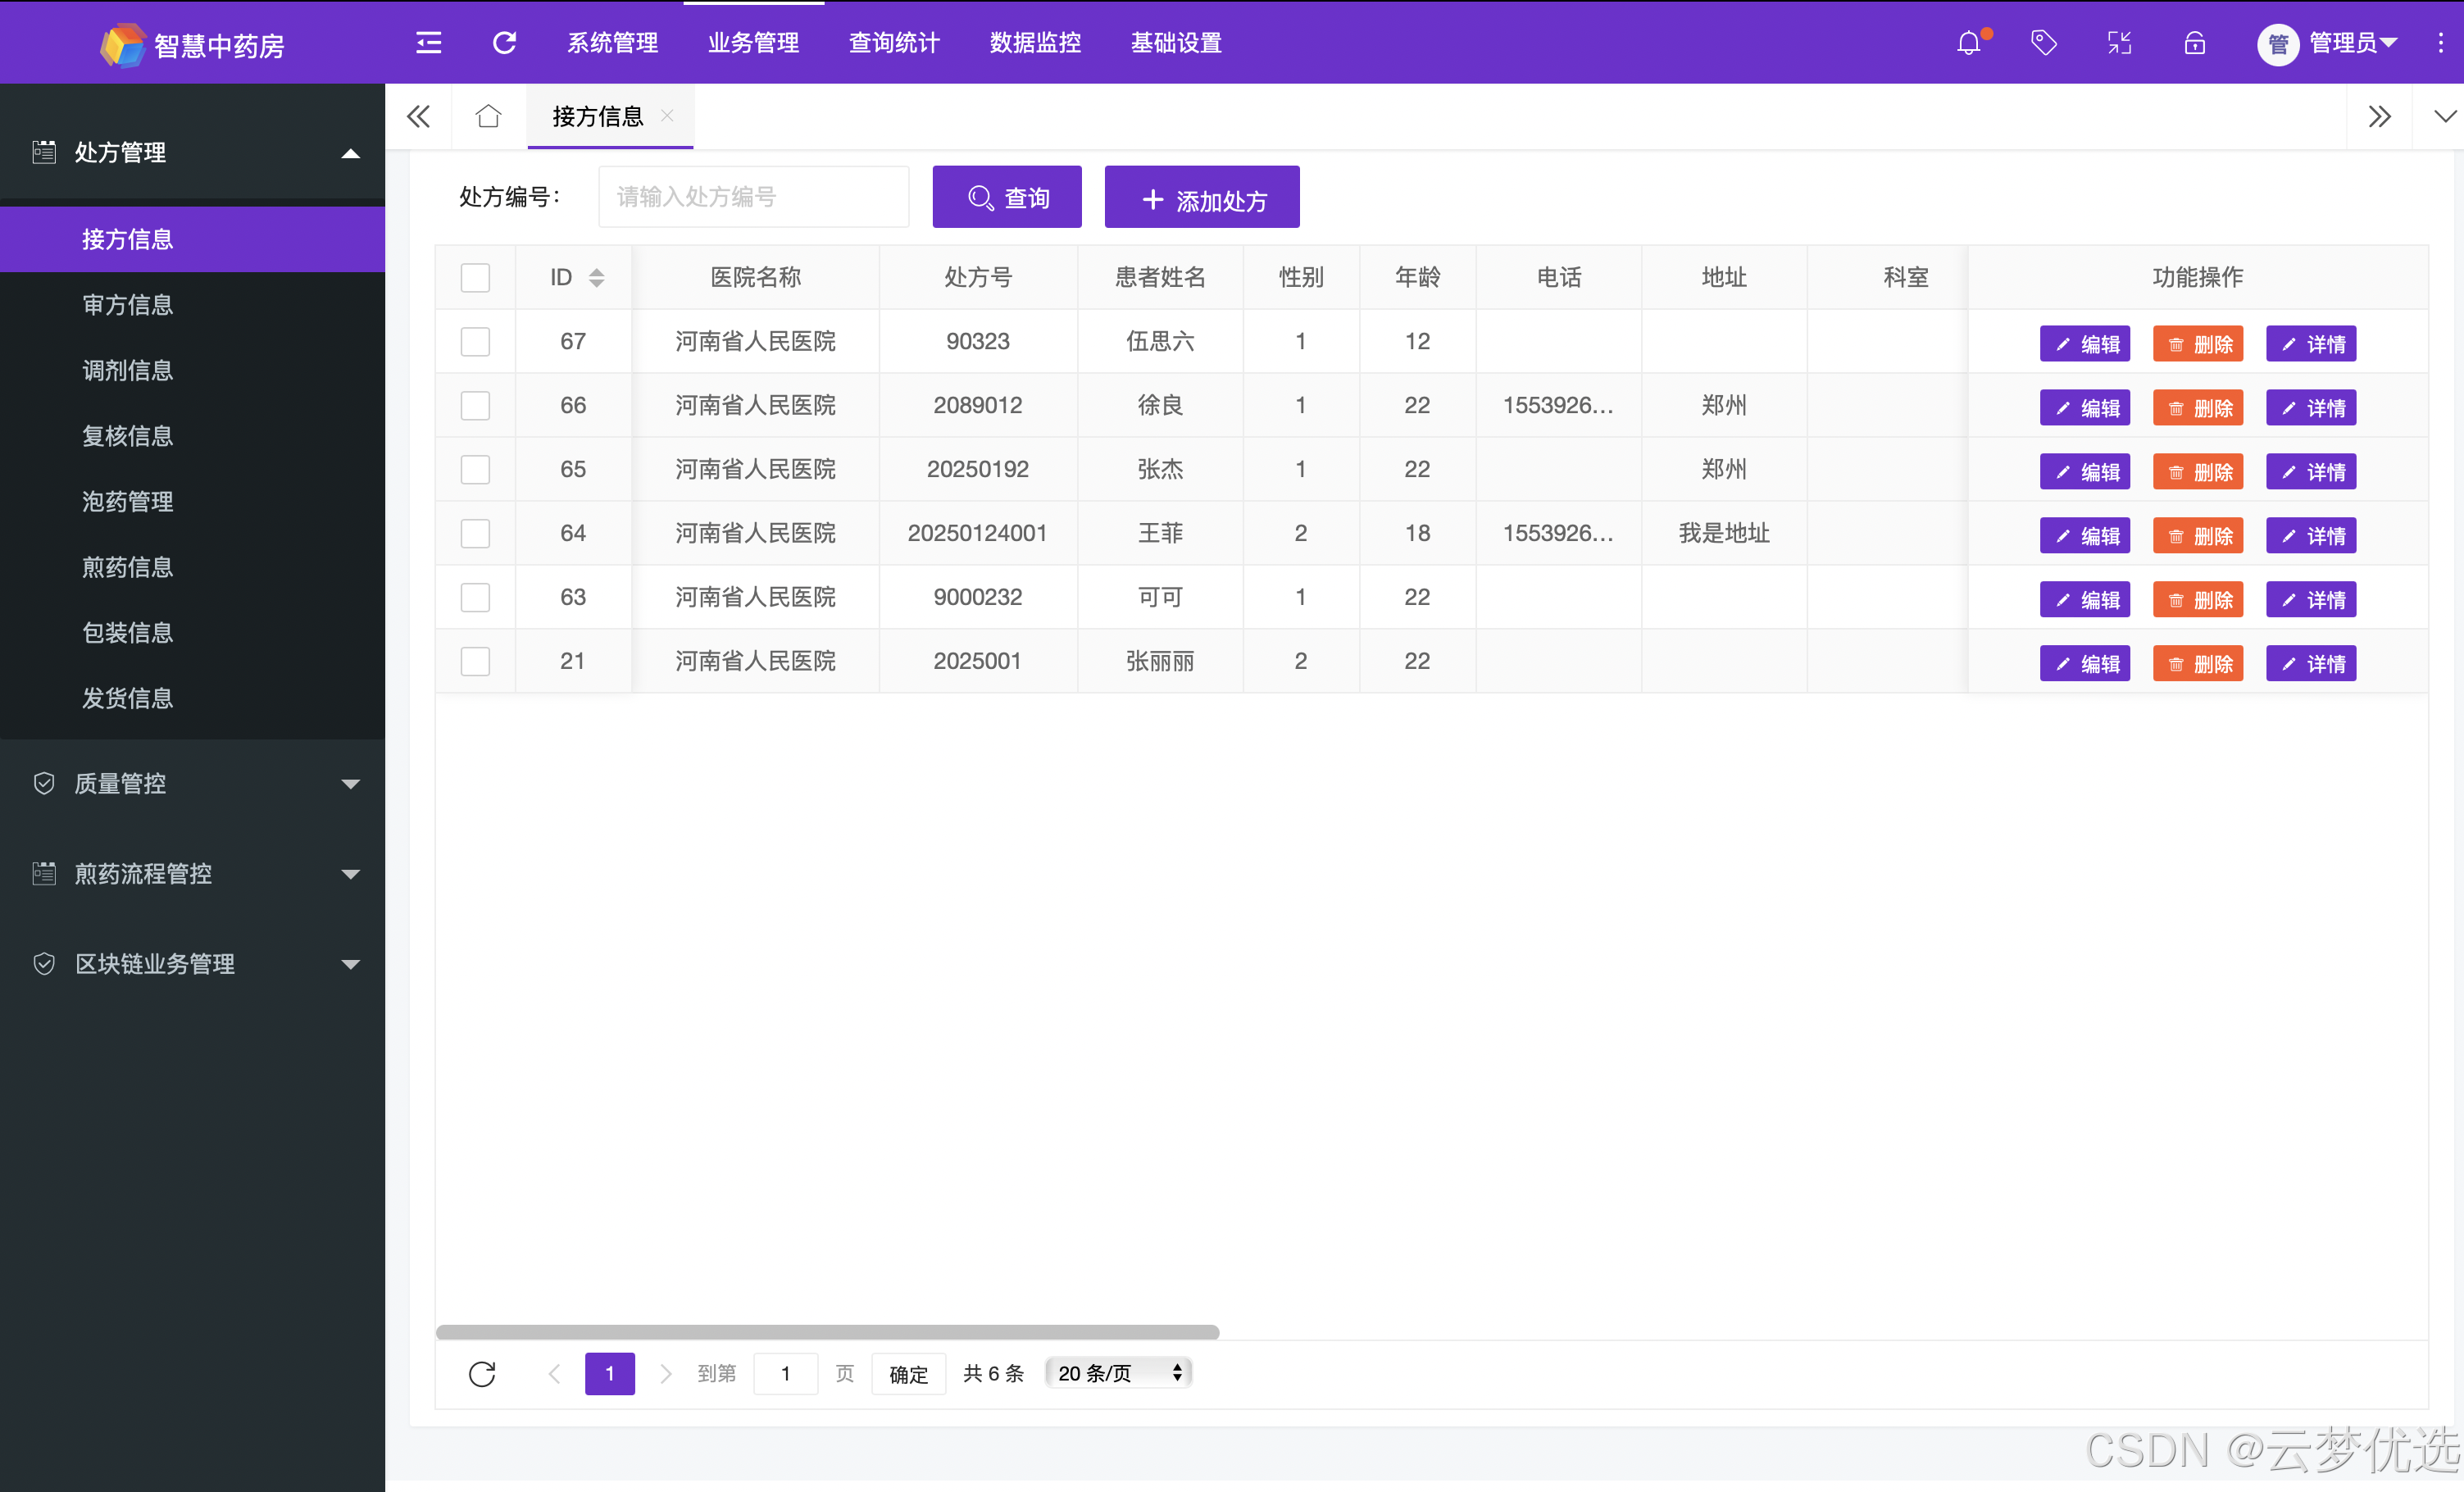
Task: Collapse sidebar with the menu fold icon
Action: tap(428, 43)
